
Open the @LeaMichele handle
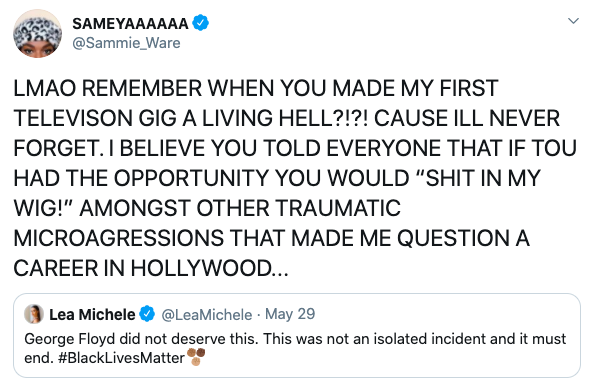click(206, 315)
